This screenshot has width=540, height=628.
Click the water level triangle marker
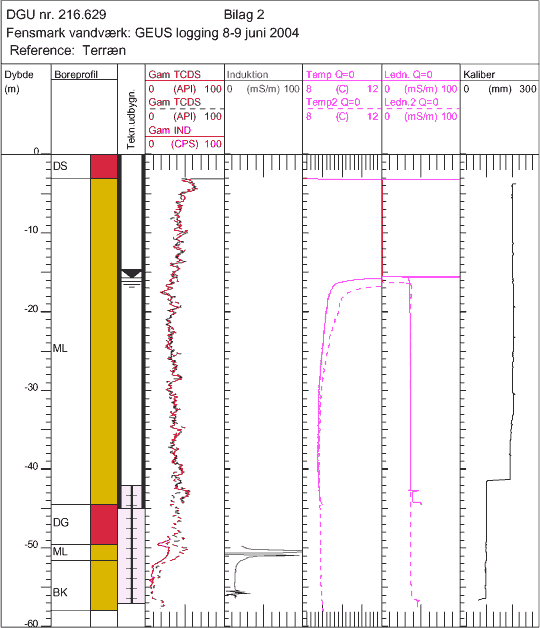click(x=131, y=274)
